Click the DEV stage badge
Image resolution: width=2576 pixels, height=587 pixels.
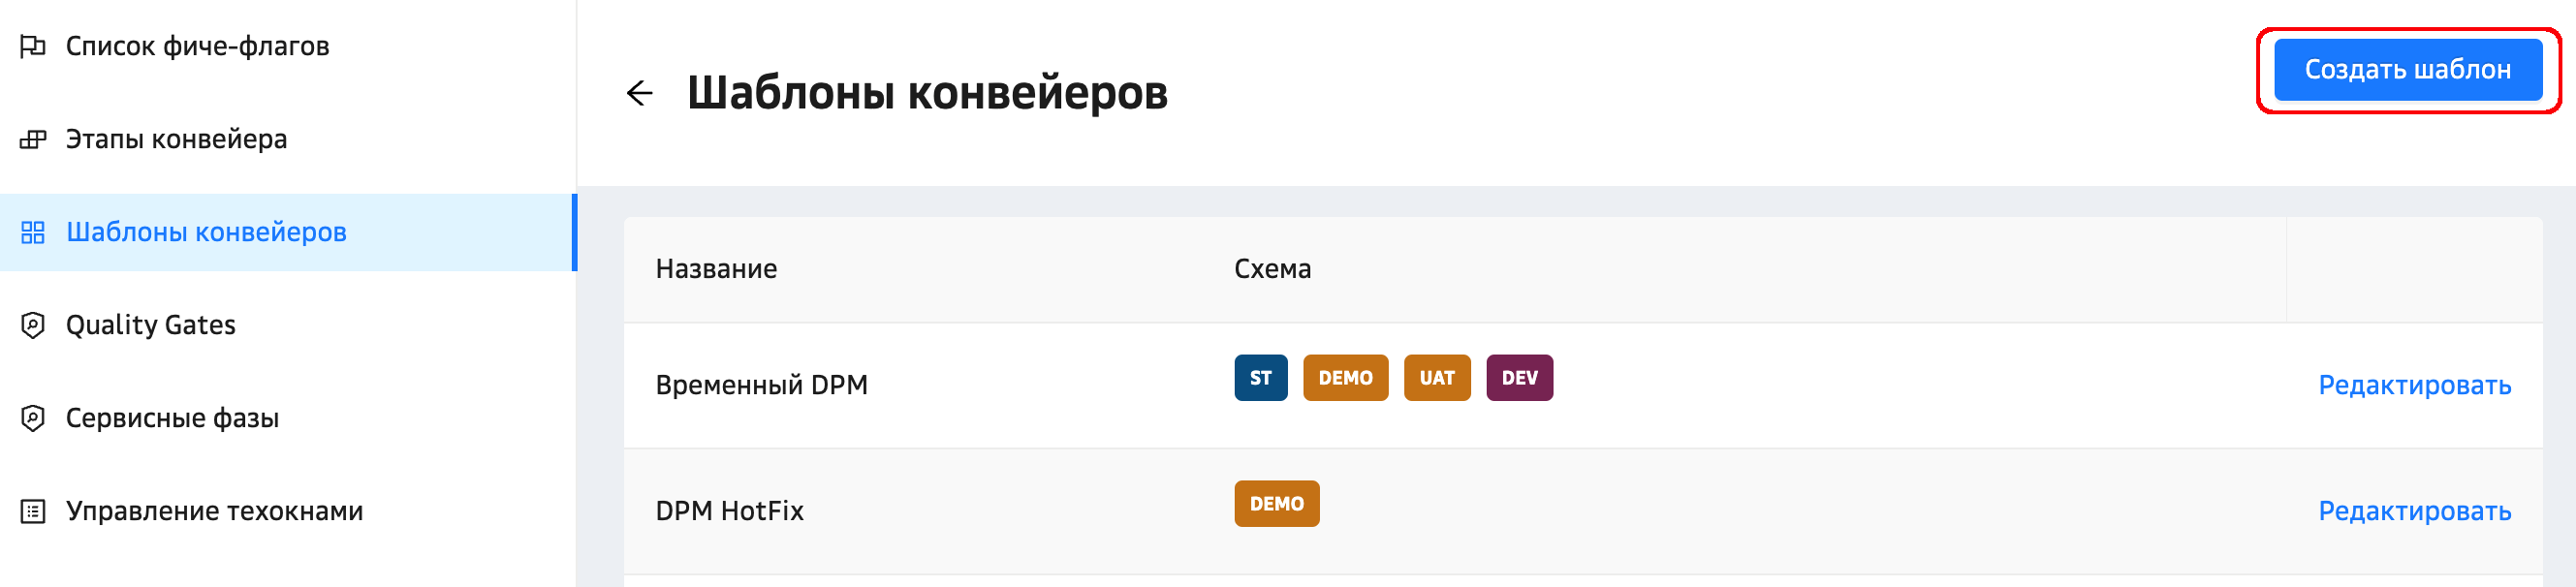pos(1518,378)
